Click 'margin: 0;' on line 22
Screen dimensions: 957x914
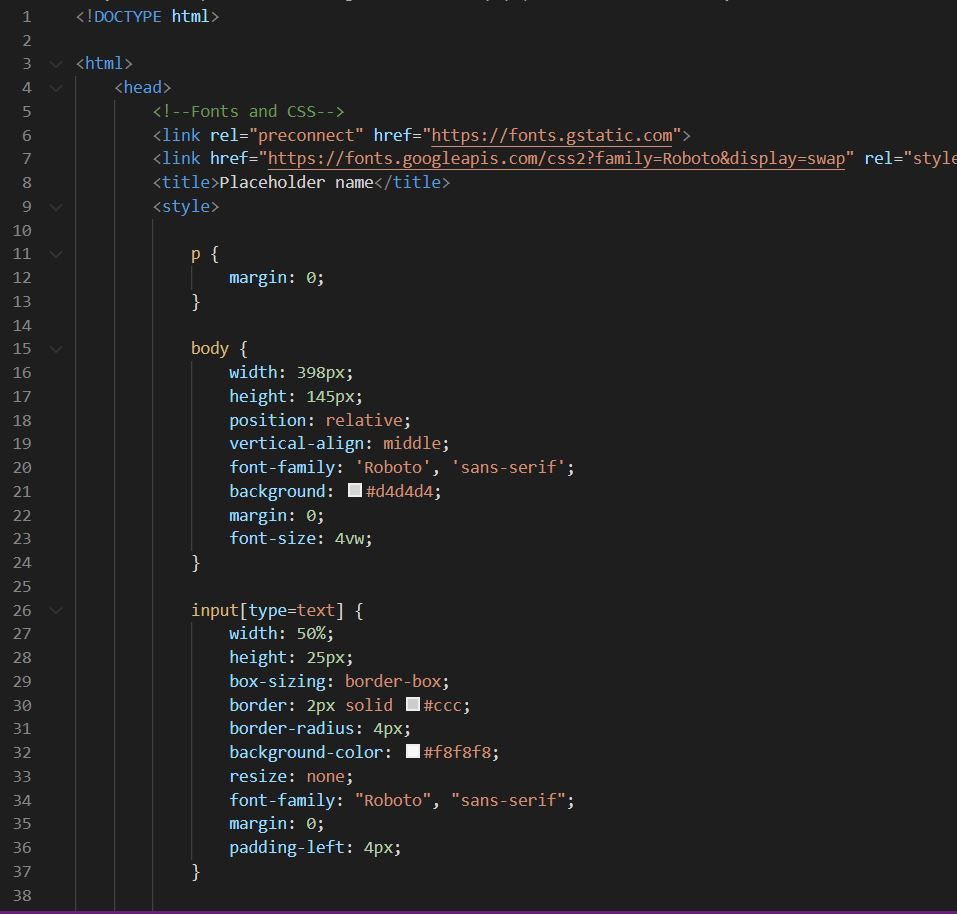pyautogui.click(x=276, y=516)
